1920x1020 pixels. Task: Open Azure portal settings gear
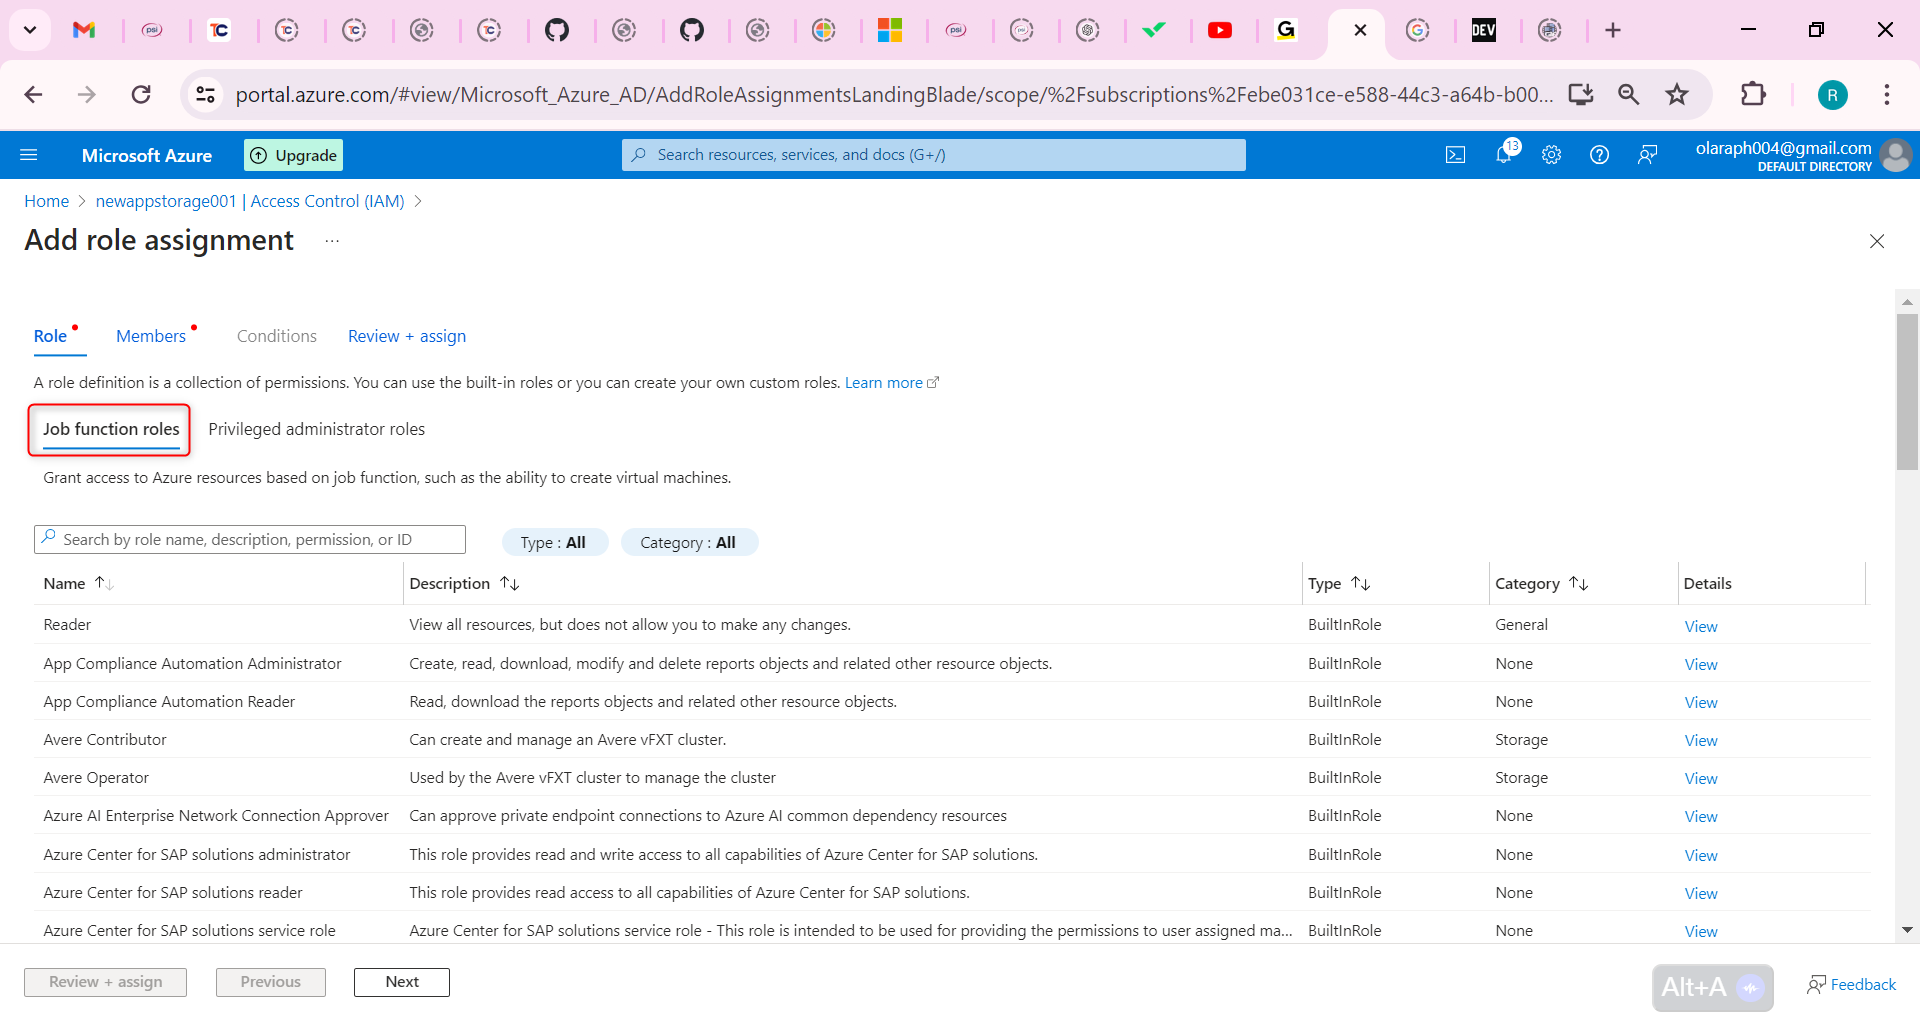1551,154
